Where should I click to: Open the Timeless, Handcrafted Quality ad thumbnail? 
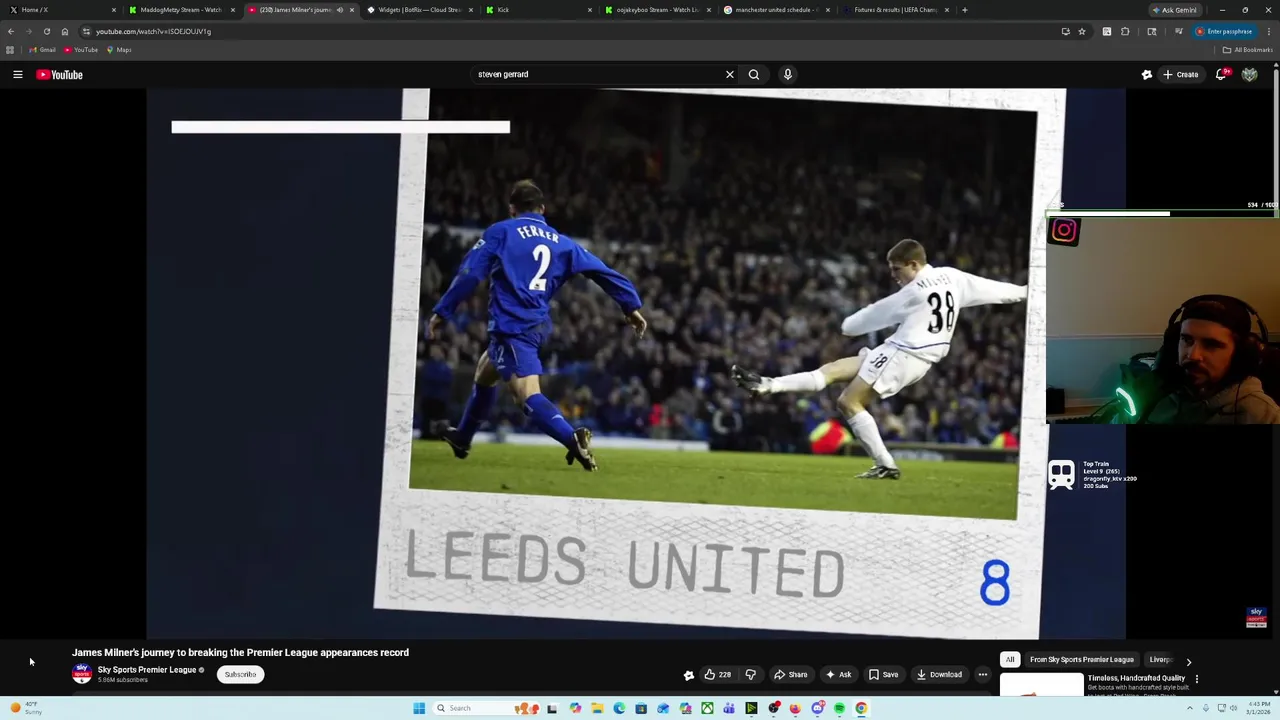pyautogui.click(x=1041, y=685)
